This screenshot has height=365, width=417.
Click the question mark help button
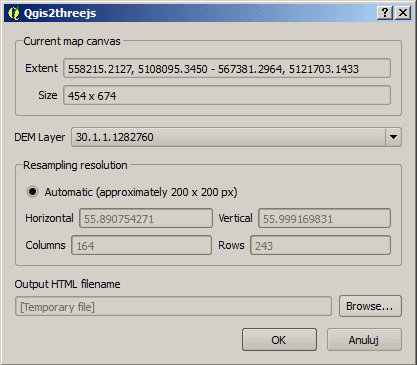click(x=385, y=13)
